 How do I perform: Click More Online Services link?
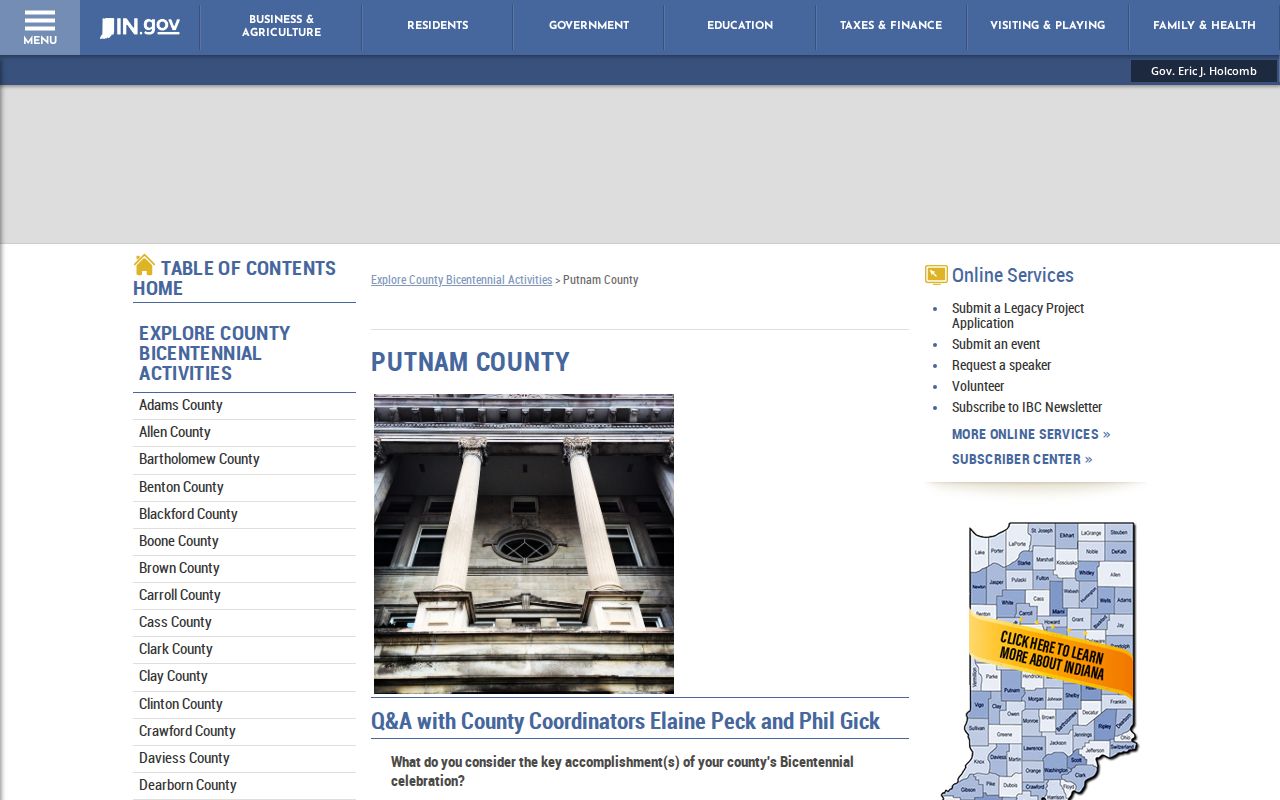coord(1031,434)
